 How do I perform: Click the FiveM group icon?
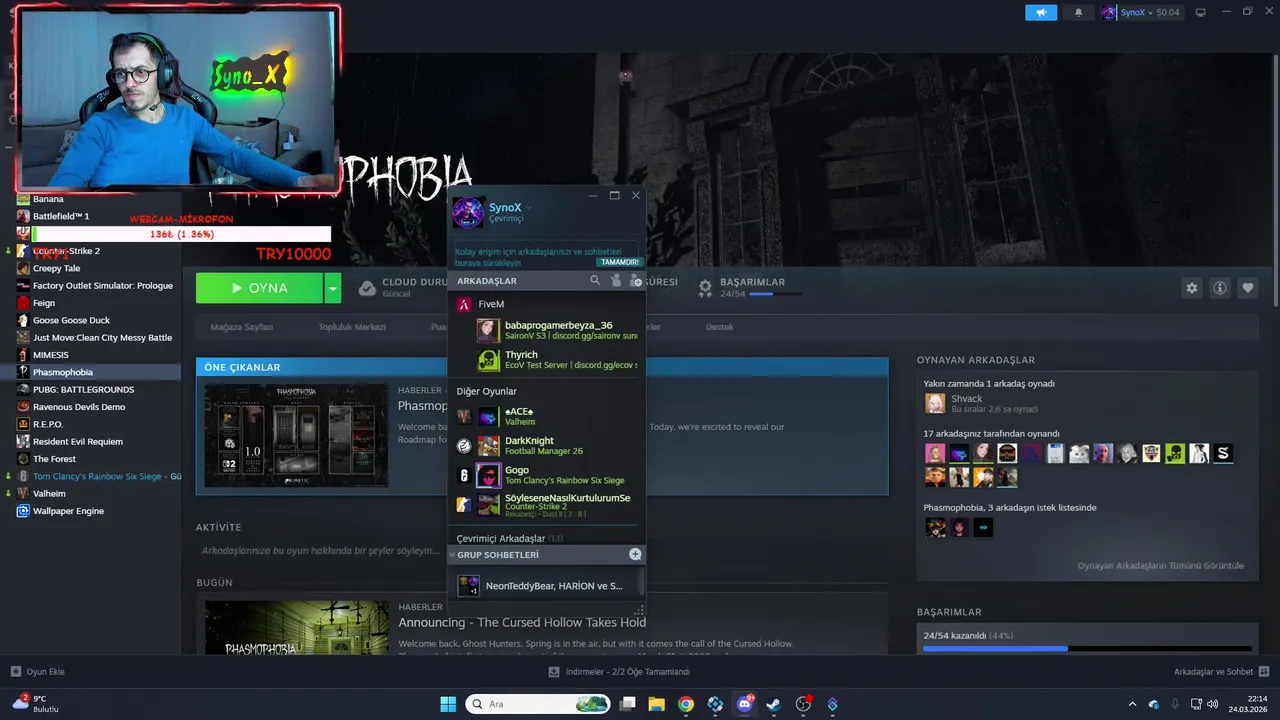(464, 304)
